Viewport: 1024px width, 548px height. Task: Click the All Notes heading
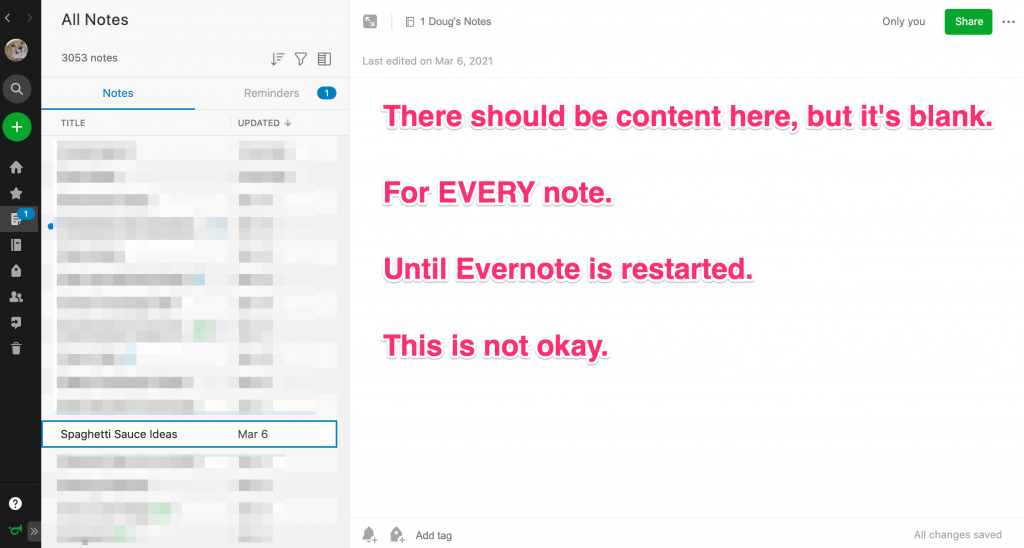coord(95,20)
